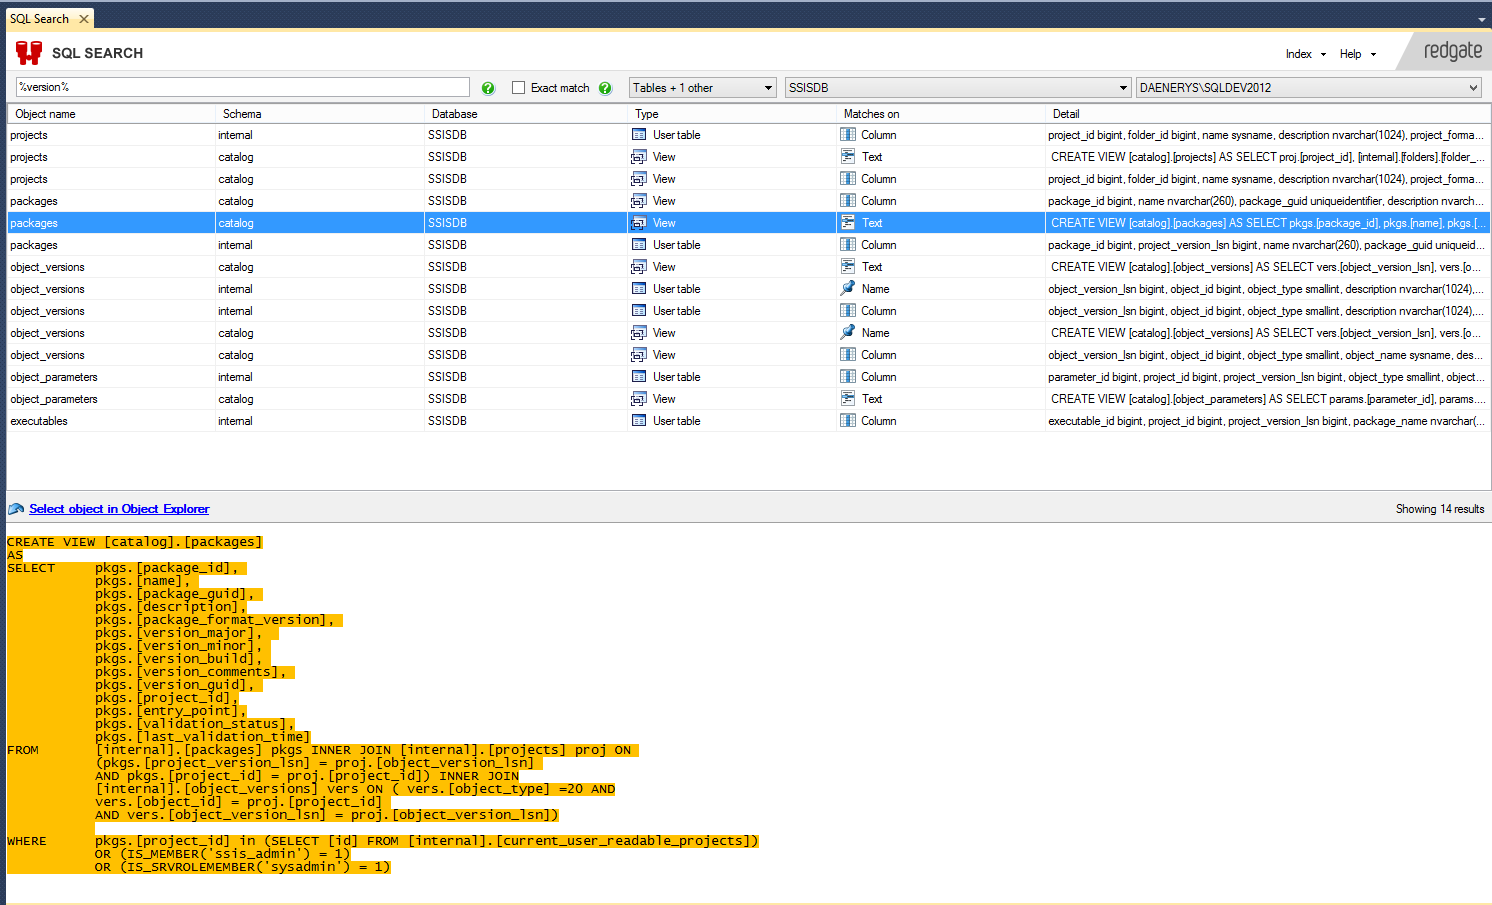Viewport: 1492px width, 905px height.
Task: Sort by Database column header
Action: tap(526, 114)
